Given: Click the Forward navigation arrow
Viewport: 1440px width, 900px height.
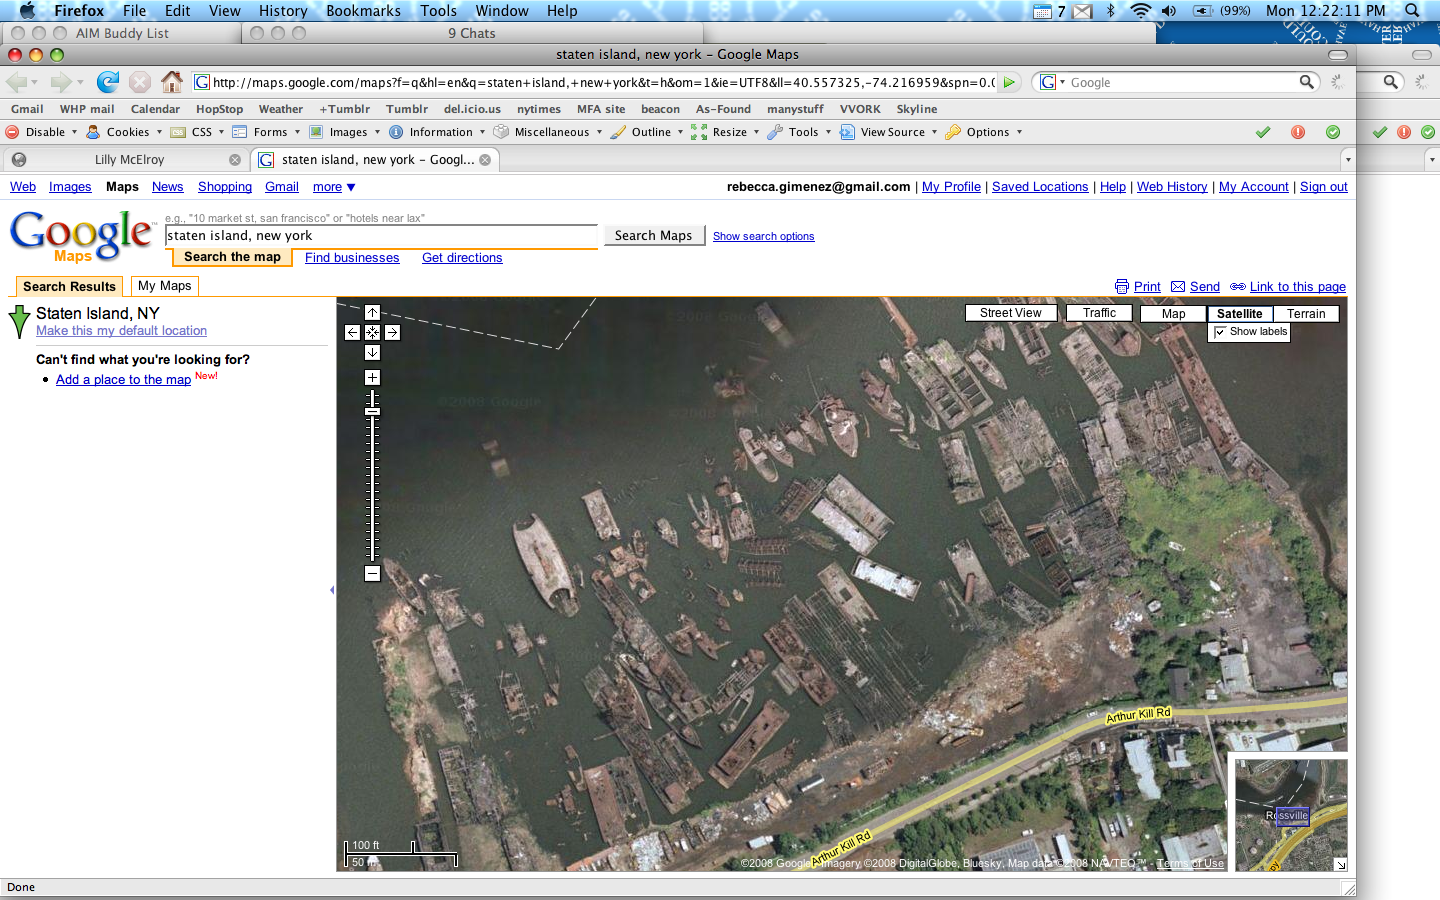Looking at the screenshot, I should (61, 82).
